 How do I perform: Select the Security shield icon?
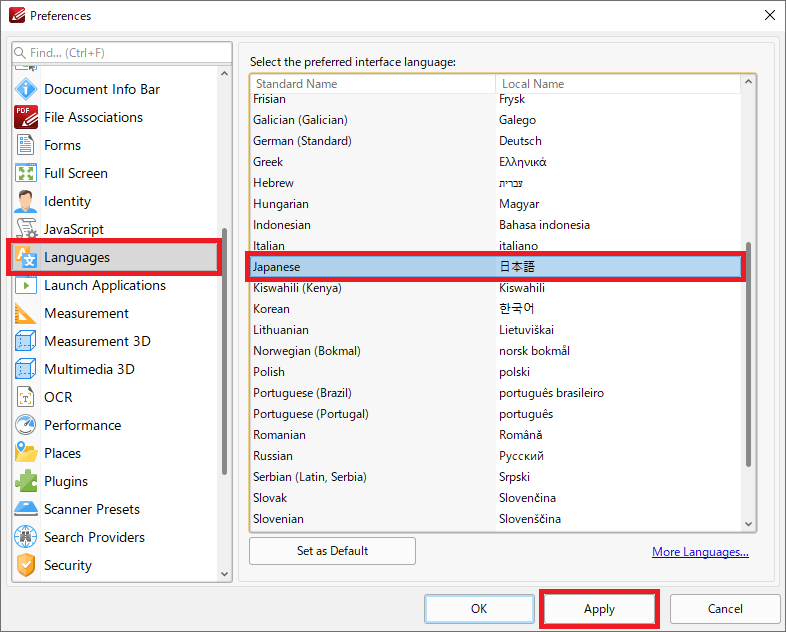coord(26,565)
